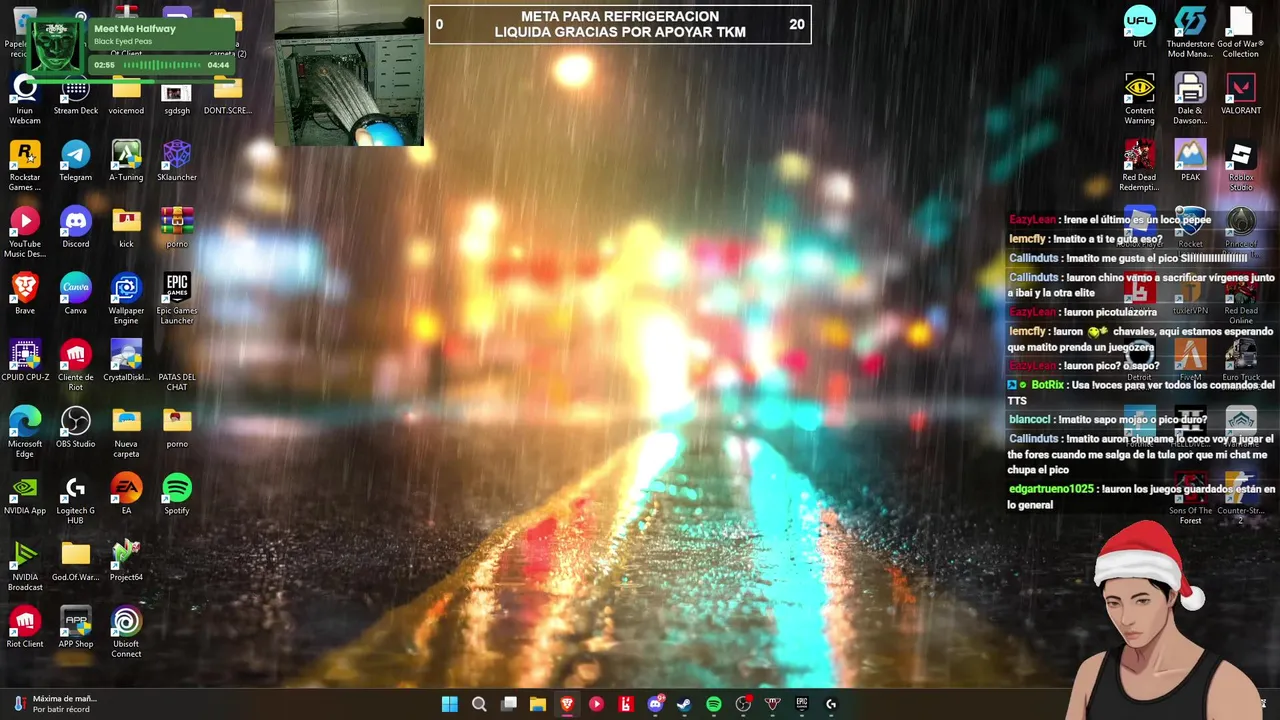Open the sgdsgh image file

(177, 96)
